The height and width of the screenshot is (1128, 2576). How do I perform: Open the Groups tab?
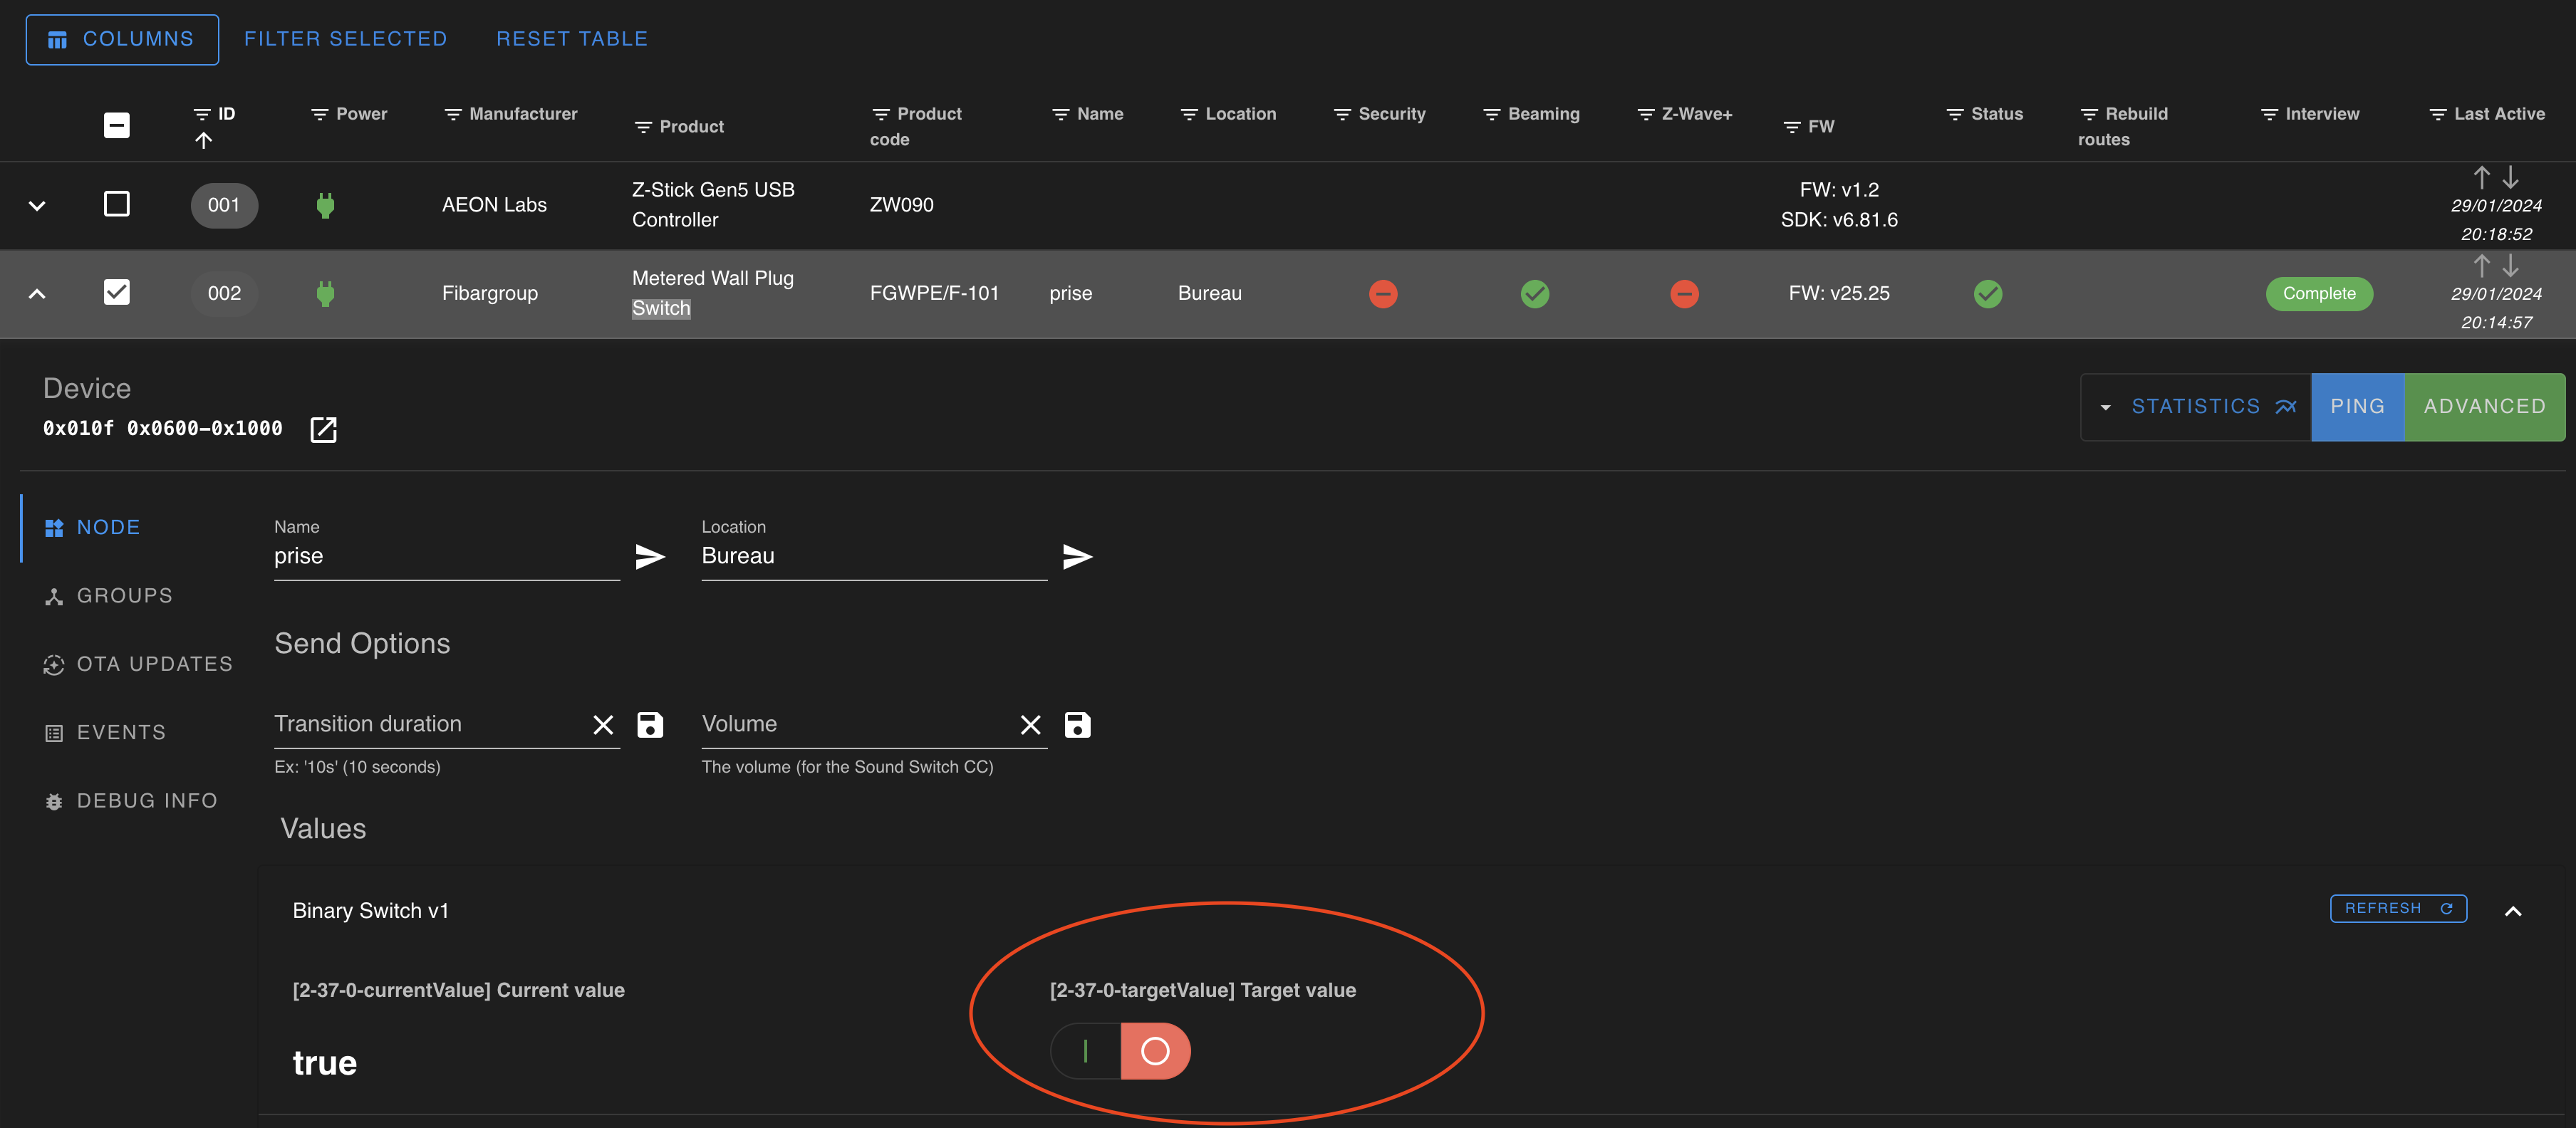click(x=124, y=596)
